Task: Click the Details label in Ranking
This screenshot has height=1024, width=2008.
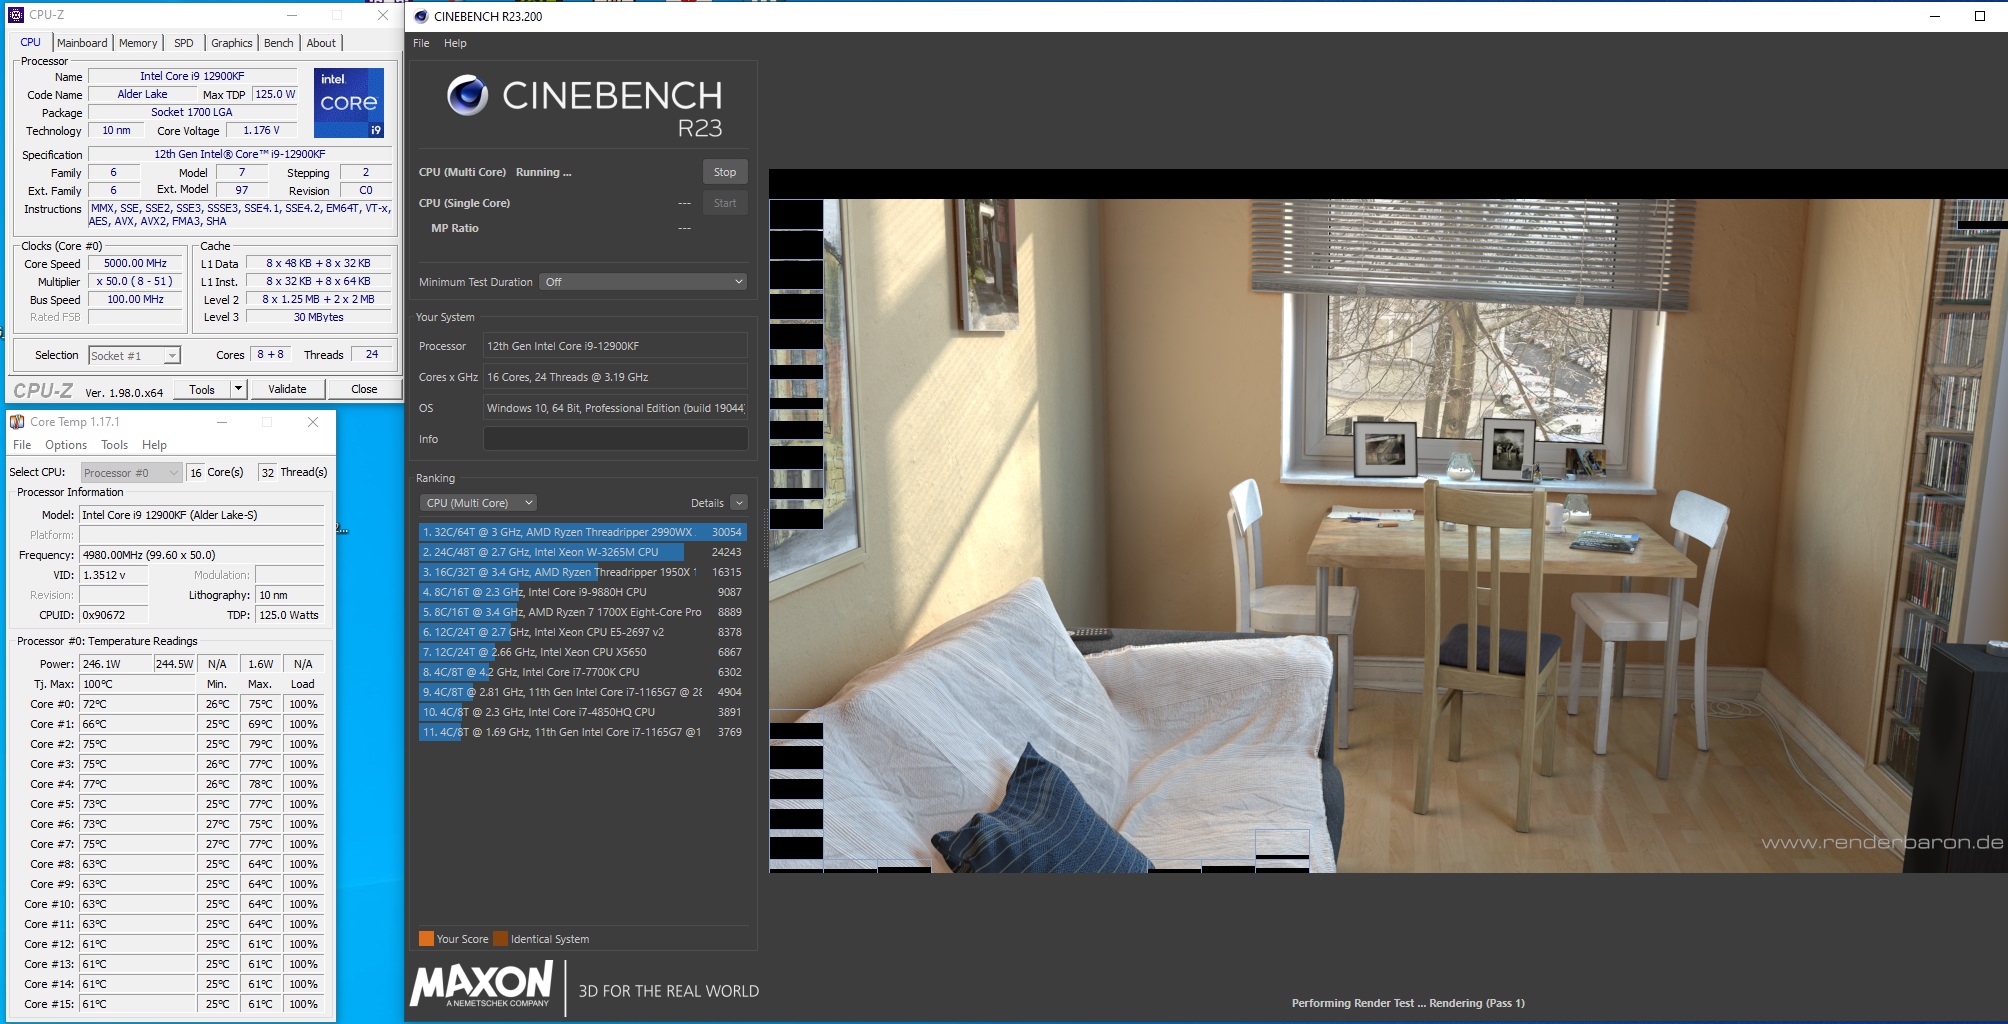Action: [707, 503]
